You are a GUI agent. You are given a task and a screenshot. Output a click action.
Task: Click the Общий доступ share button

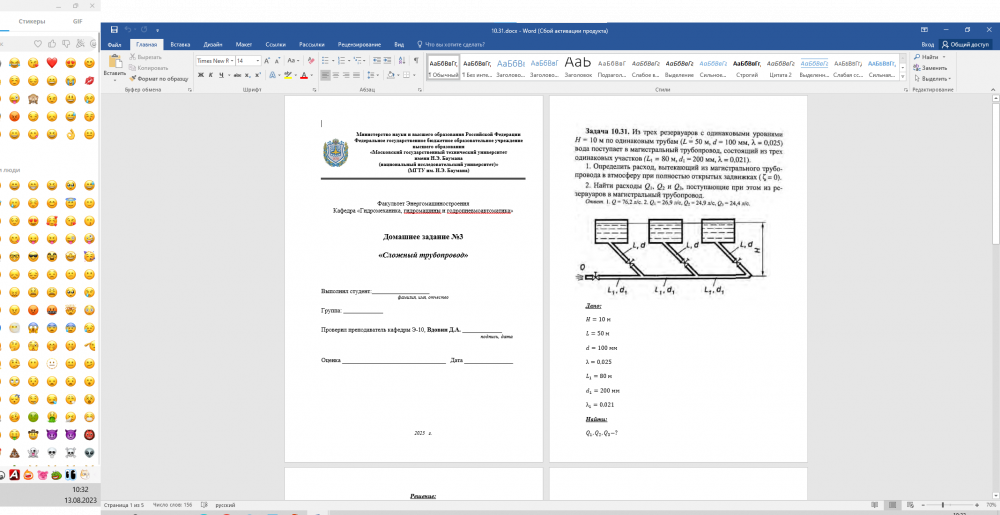(966, 45)
